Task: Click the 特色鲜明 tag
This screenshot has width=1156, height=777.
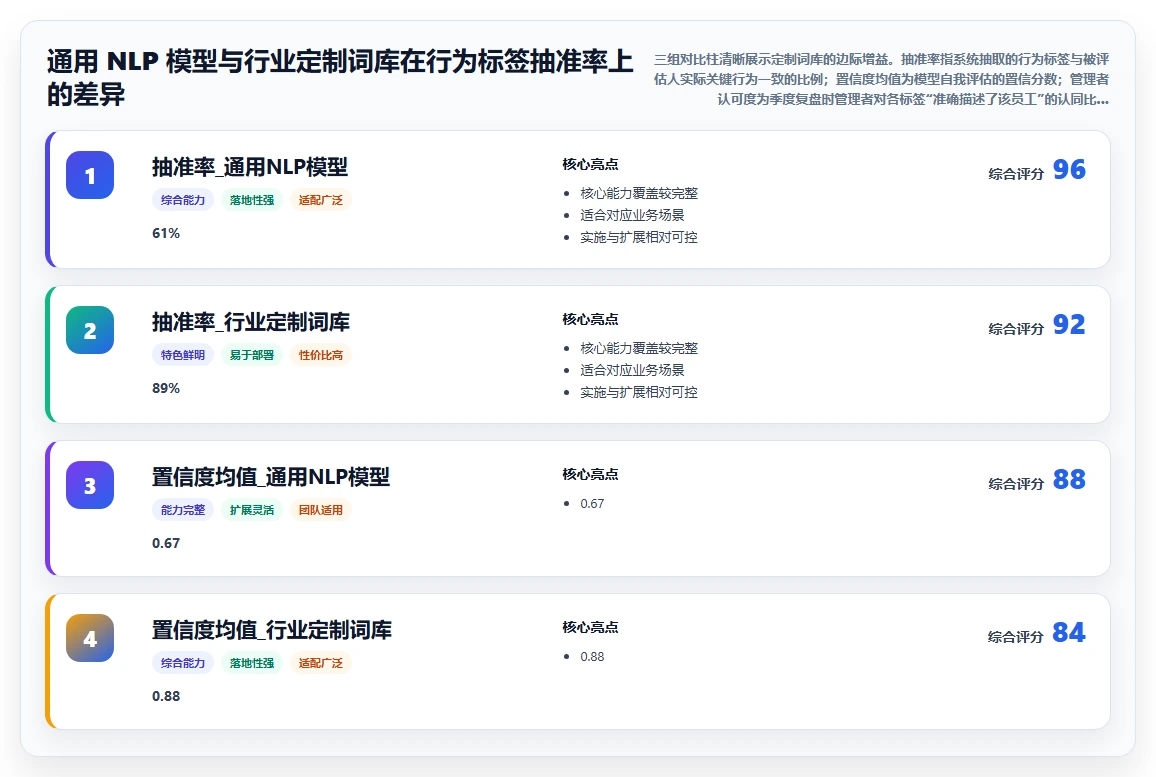Action: pyautogui.click(x=183, y=355)
